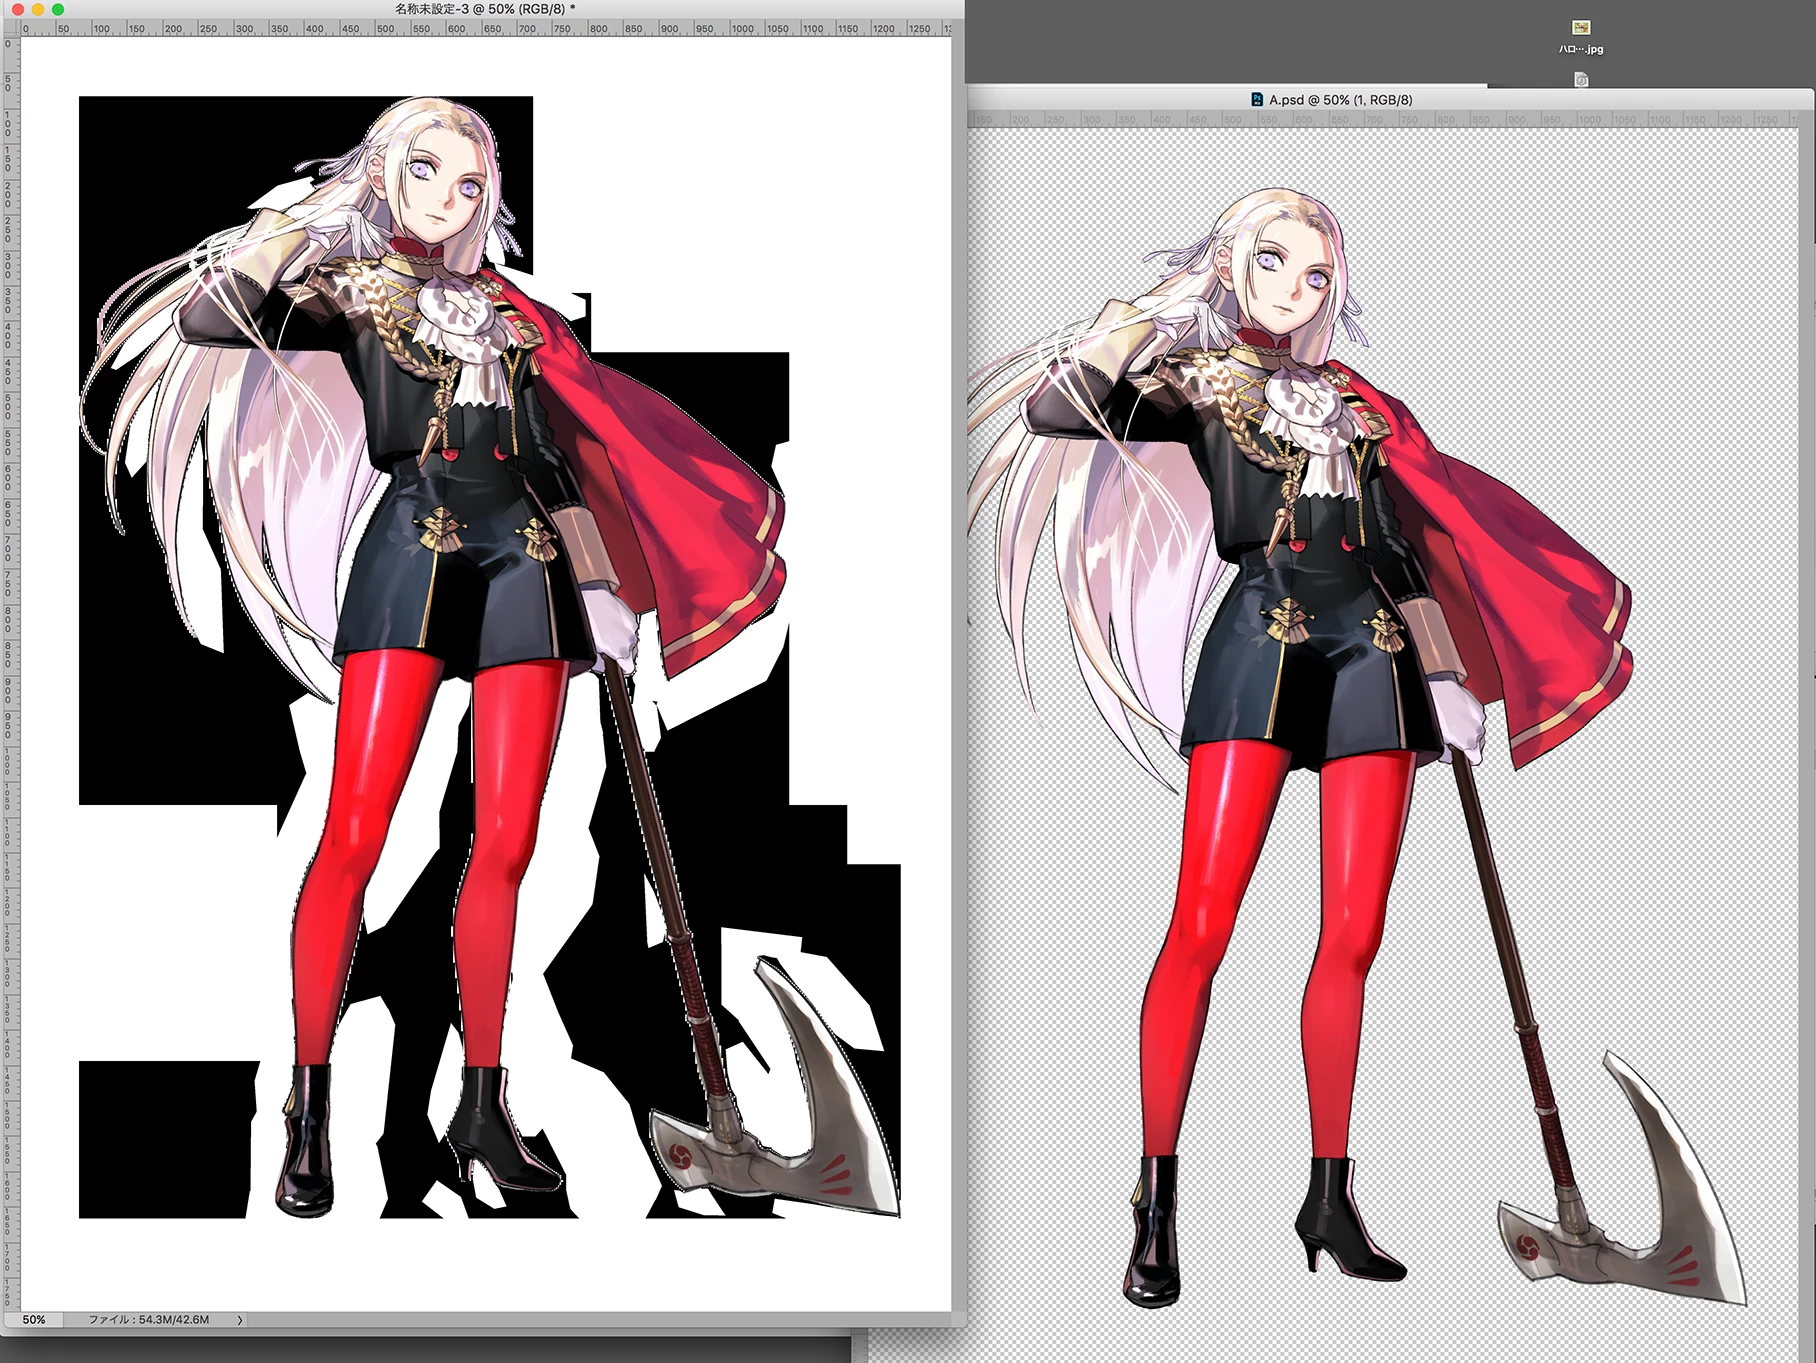Select the ハロ….jpg desktop file icon
The height and width of the screenshot is (1363, 1816).
click(x=1581, y=28)
